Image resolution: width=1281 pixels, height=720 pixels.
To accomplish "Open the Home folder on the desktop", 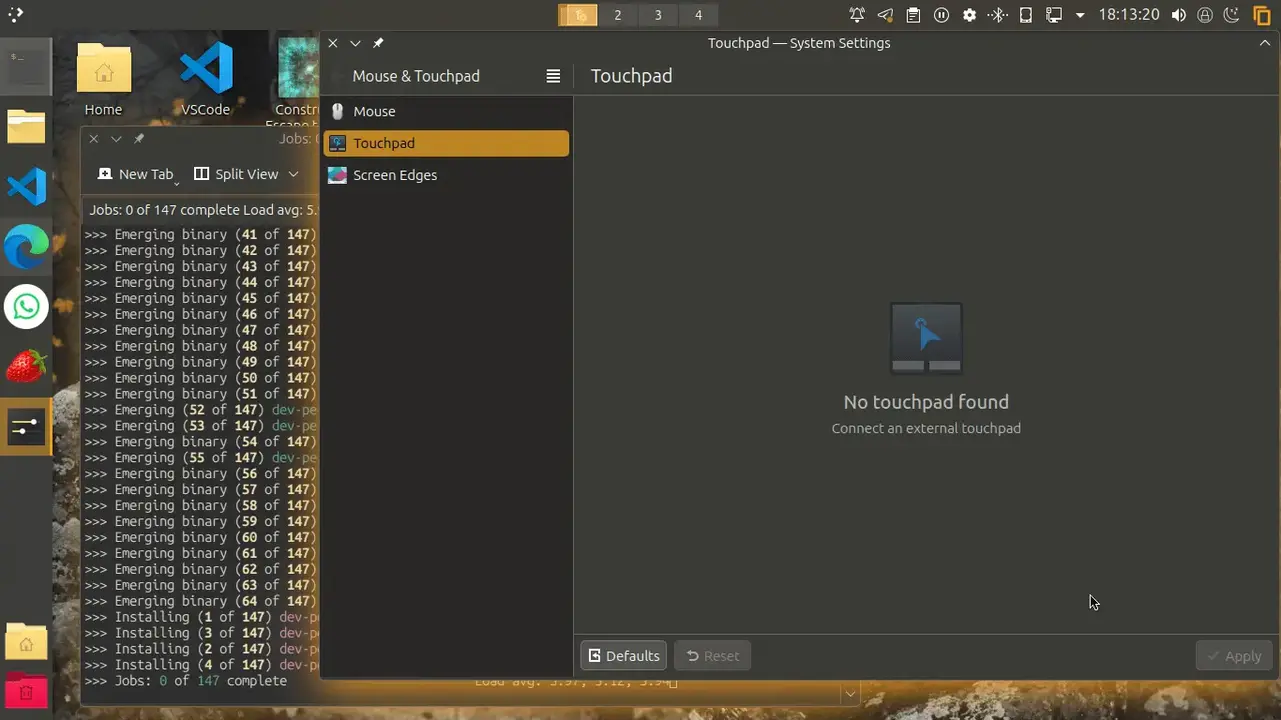I will (x=103, y=80).
